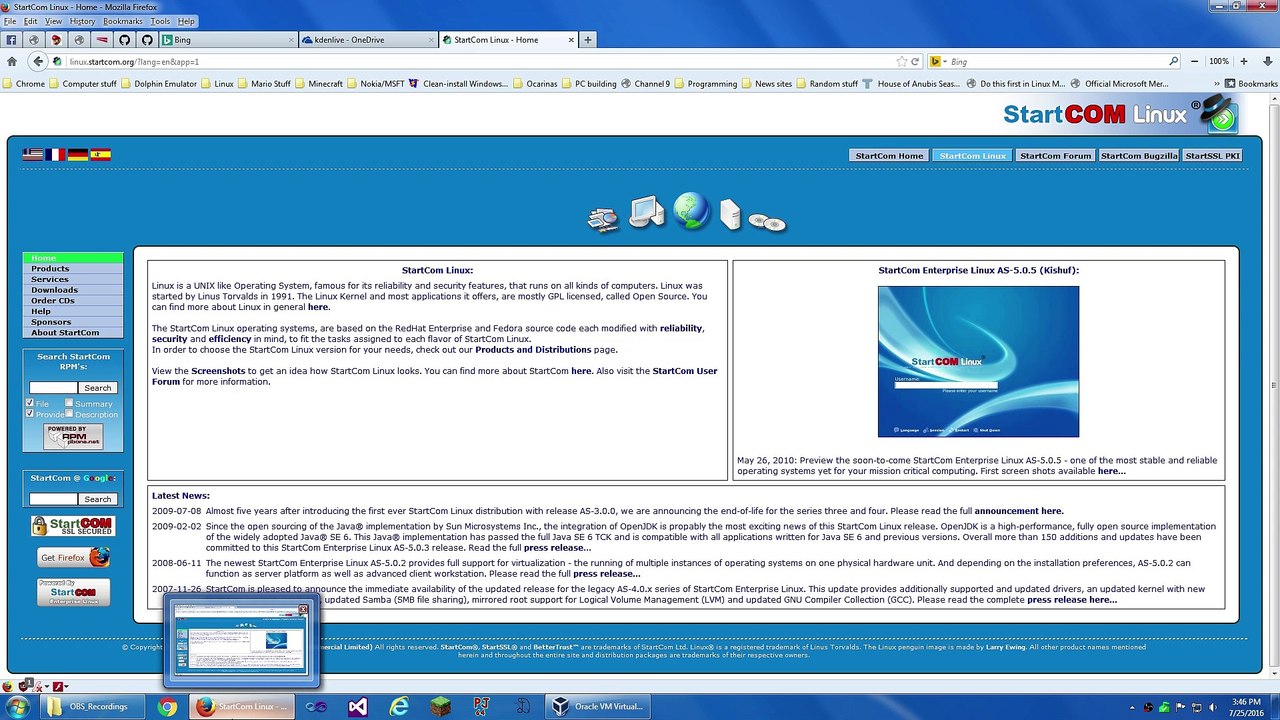Click the white tower server icon in header

731,214
